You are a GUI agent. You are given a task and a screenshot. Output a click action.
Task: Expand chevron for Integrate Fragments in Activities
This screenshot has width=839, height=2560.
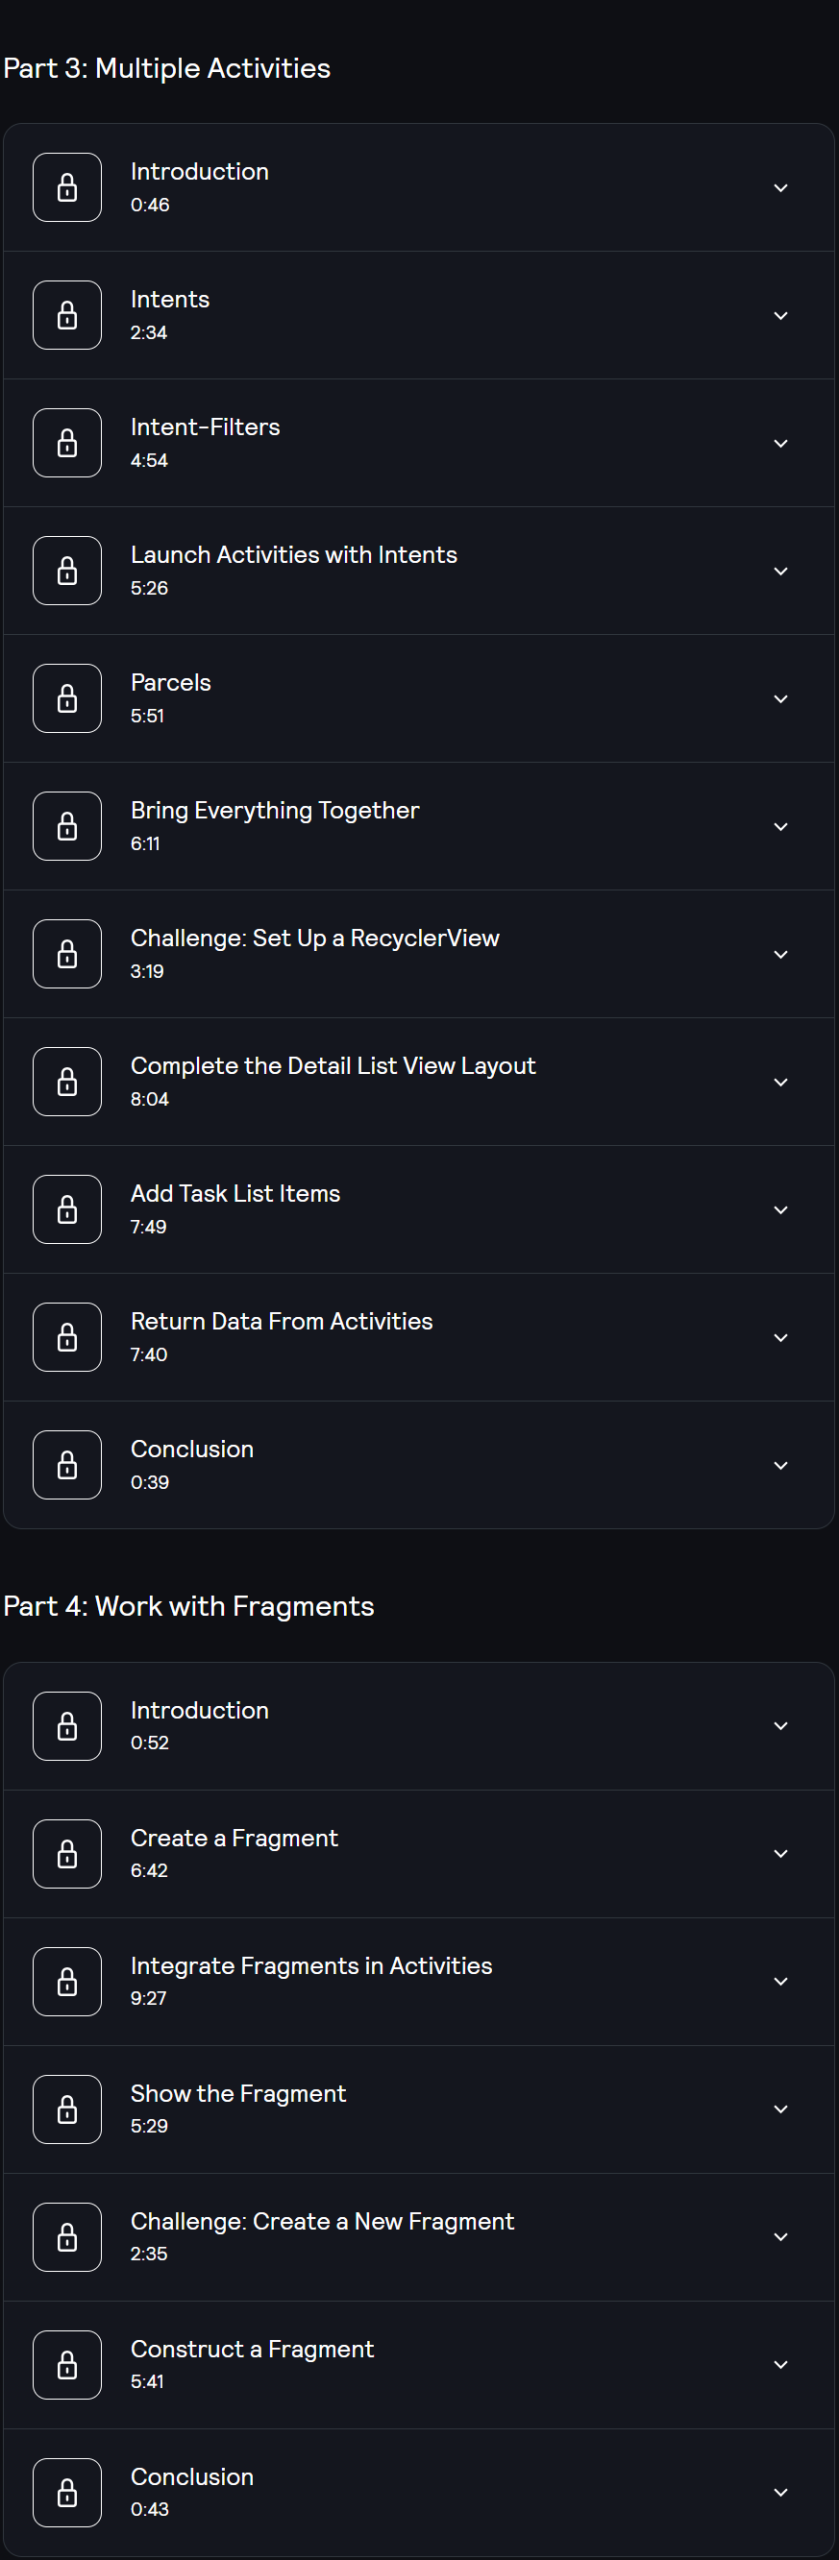coord(781,1981)
